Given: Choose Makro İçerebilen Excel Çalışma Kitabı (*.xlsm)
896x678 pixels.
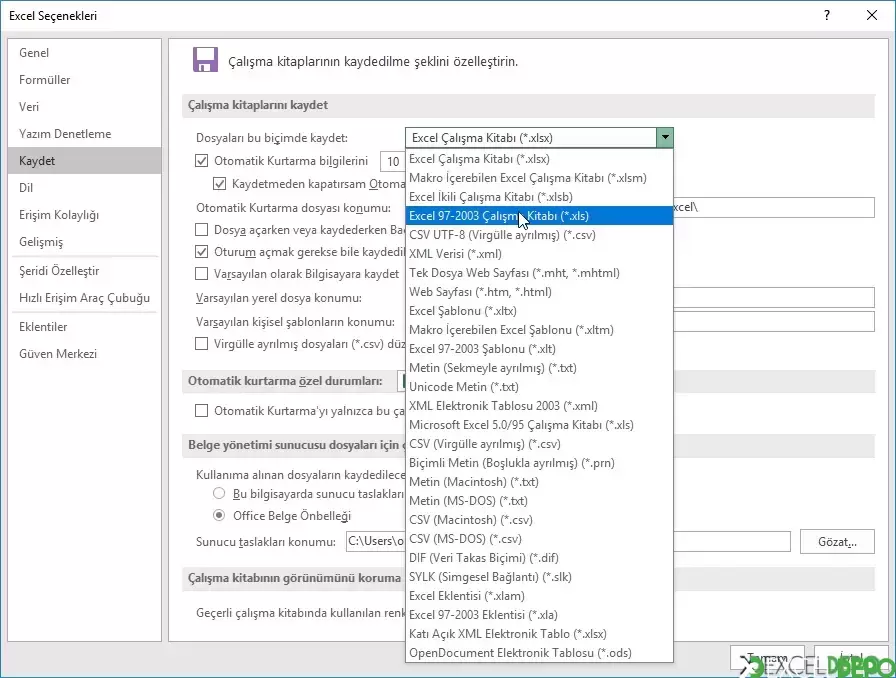Looking at the screenshot, I should click(539, 178).
